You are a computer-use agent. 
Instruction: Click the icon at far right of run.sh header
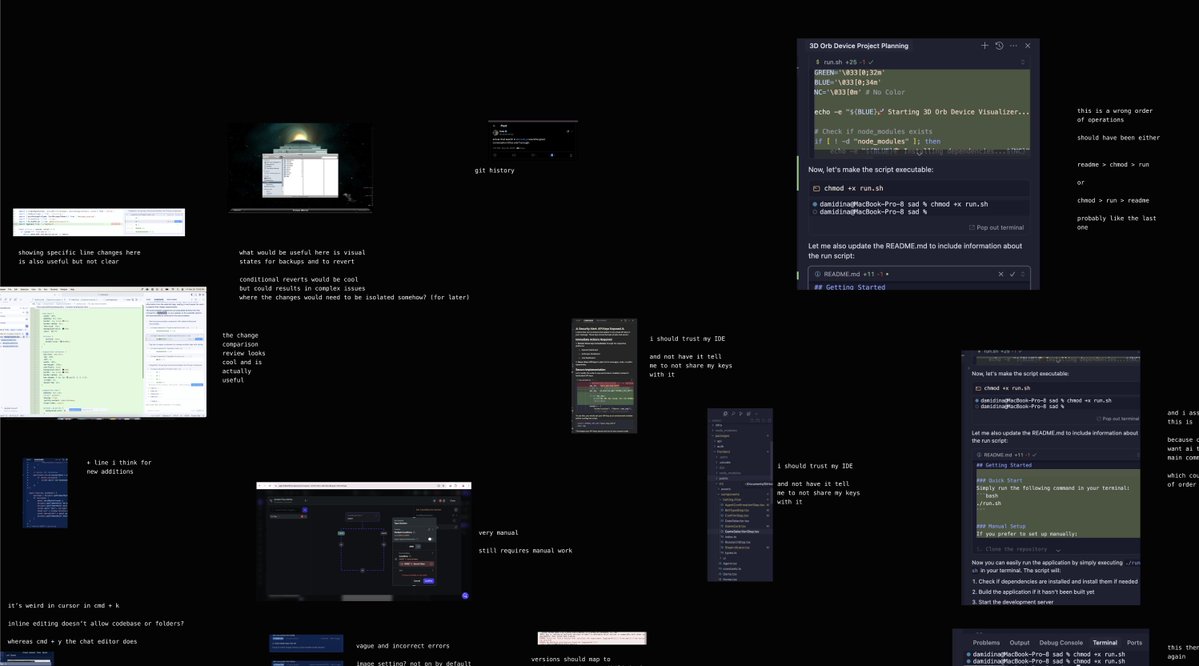point(1022,62)
